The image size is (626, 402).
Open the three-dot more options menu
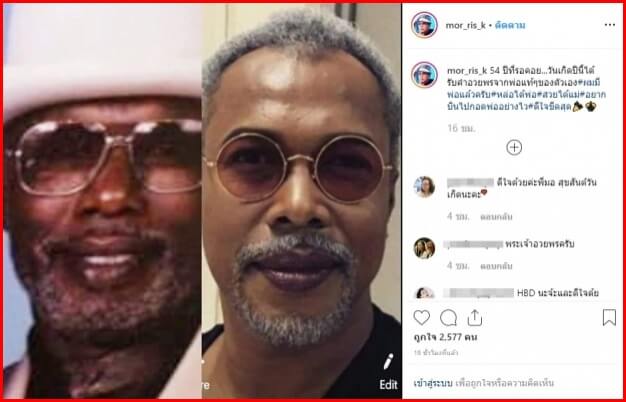tap(610, 25)
